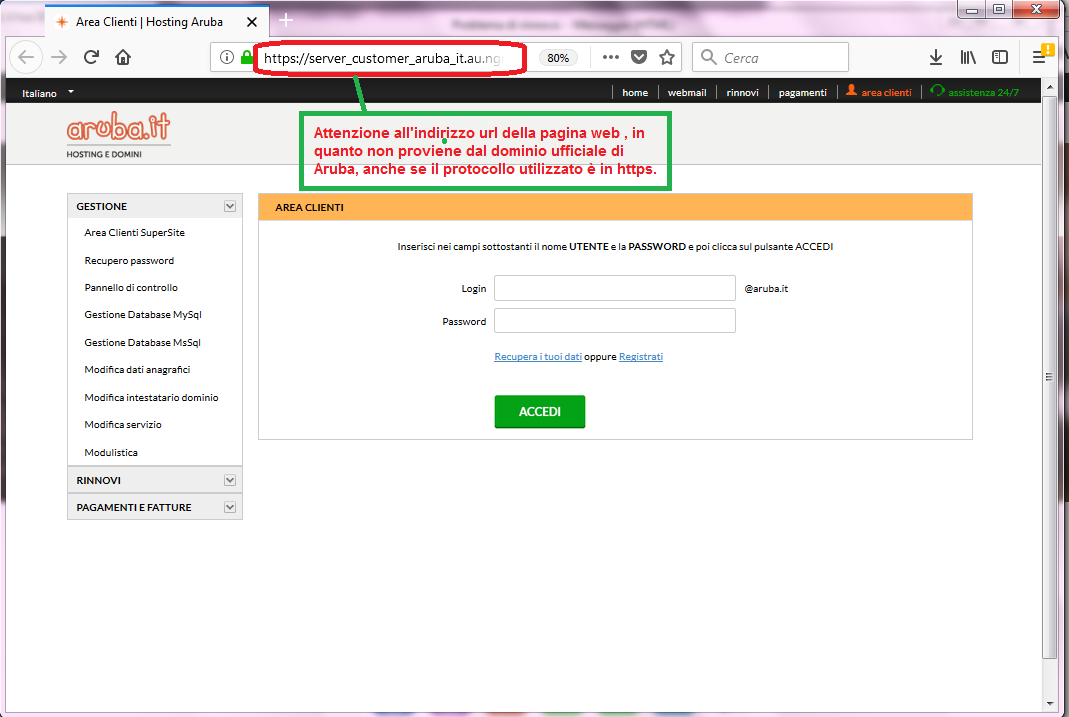
Task: Open the Firefox hamburger menu
Action: 1039,57
